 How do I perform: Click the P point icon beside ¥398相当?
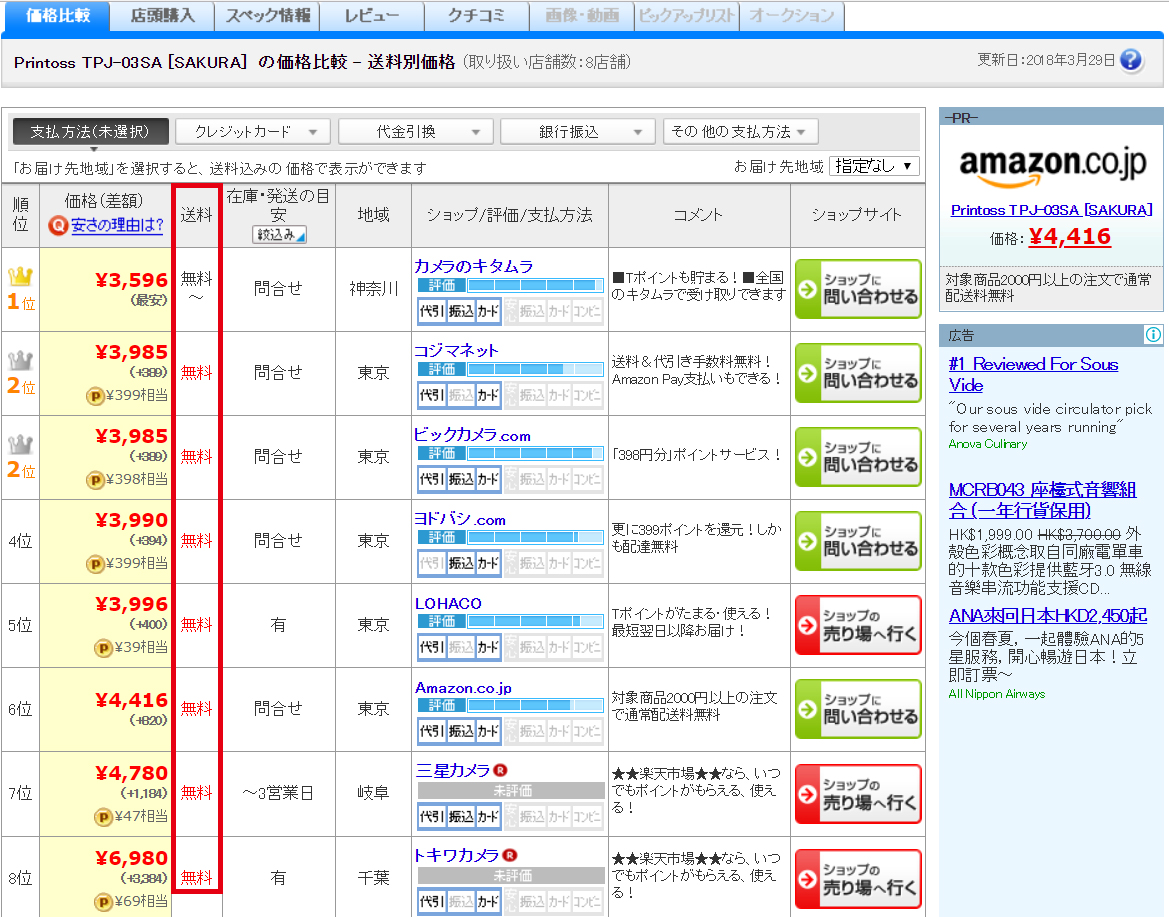(95, 480)
